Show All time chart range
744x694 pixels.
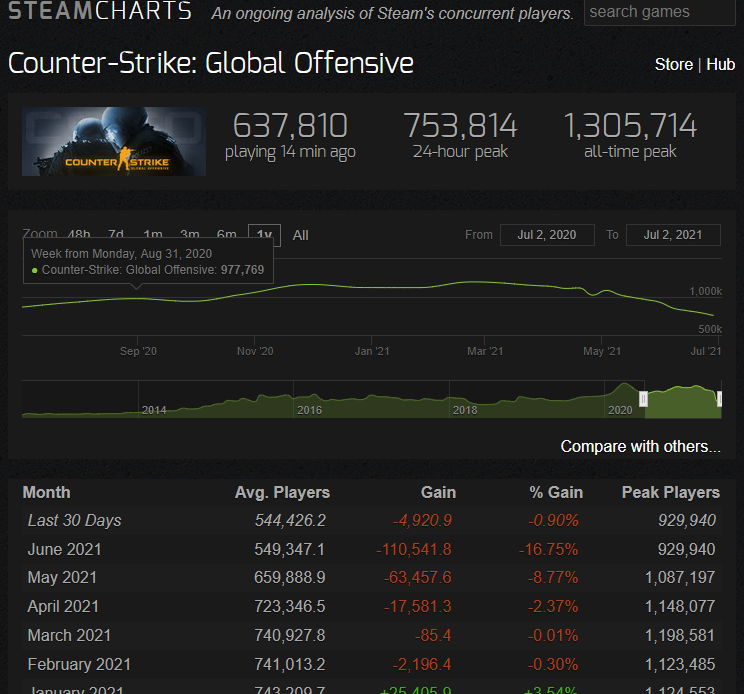click(301, 235)
